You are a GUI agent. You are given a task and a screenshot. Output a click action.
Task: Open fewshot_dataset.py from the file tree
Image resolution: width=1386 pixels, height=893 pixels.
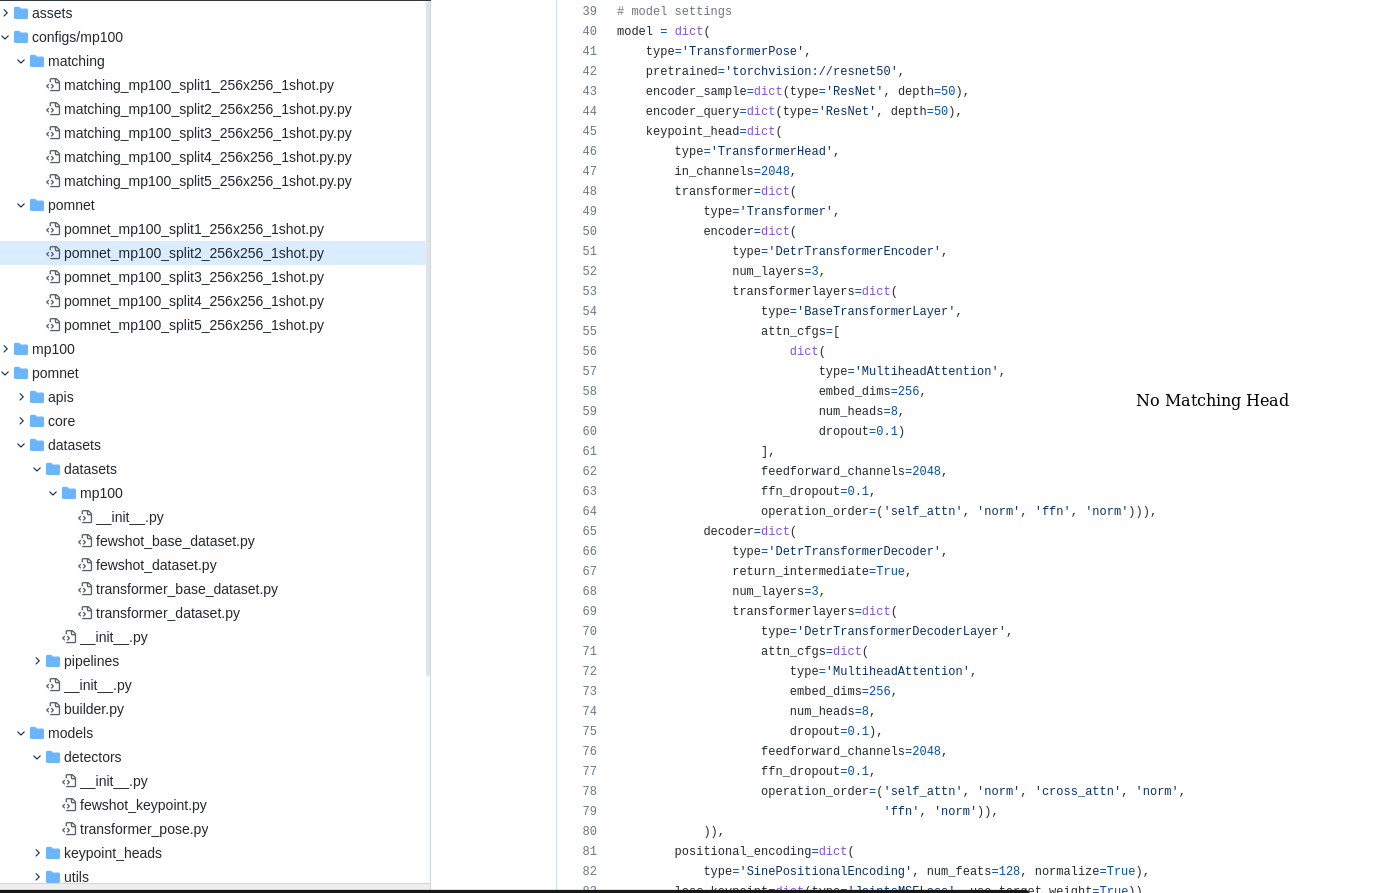(155, 565)
